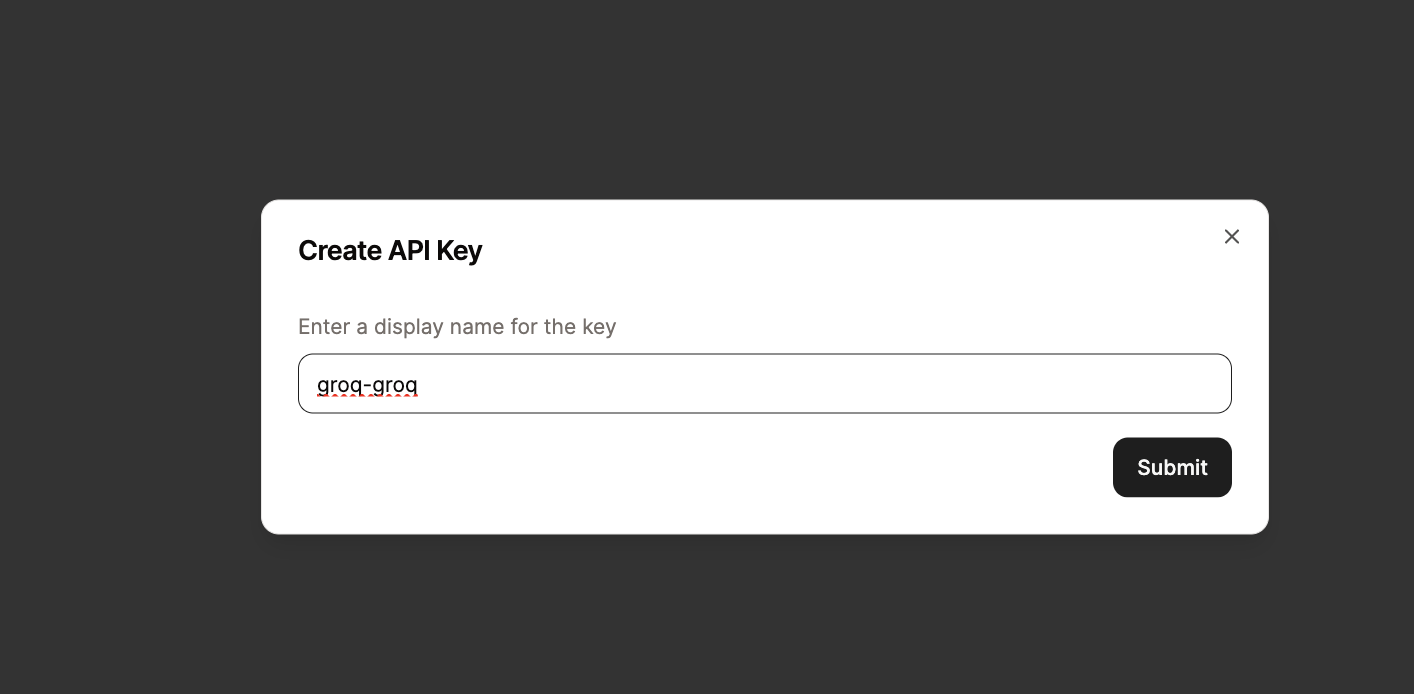Focus the display name input field
The height and width of the screenshot is (694, 1414).
coord(764,383)
